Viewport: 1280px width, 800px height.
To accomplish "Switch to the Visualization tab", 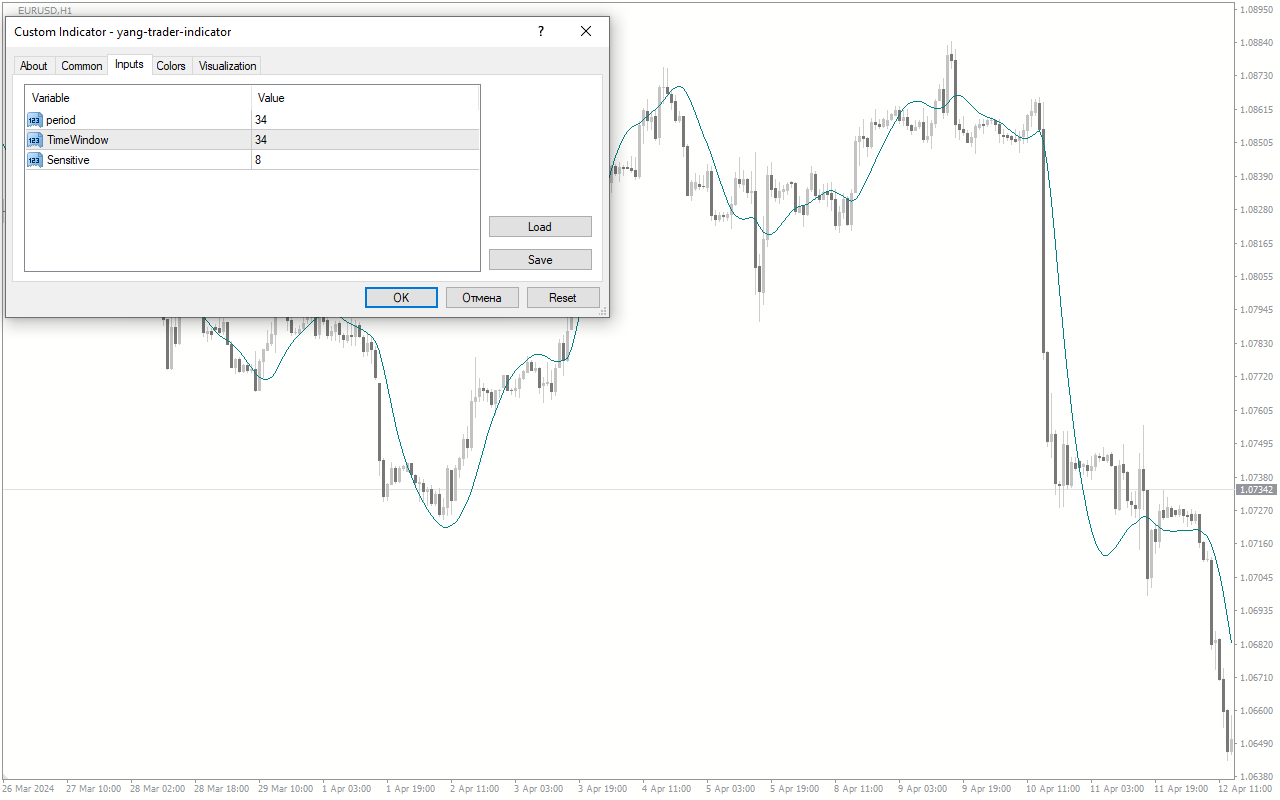I will (228, 66).
